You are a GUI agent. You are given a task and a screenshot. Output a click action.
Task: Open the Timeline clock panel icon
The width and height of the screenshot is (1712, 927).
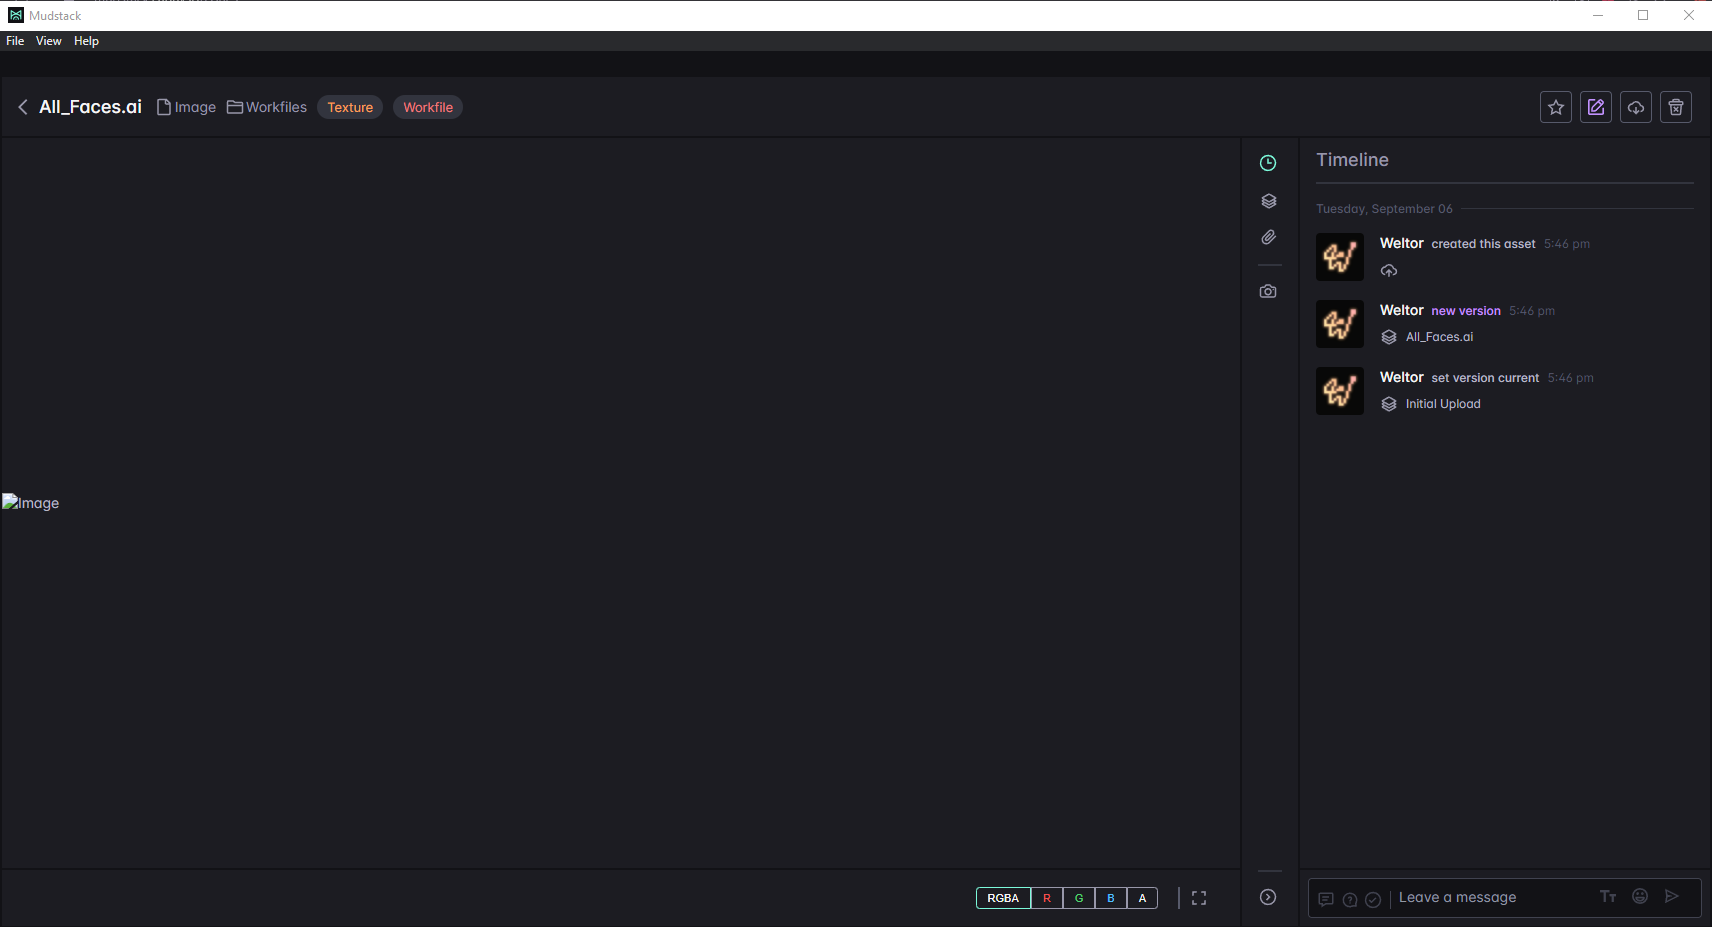point(1268,163)
